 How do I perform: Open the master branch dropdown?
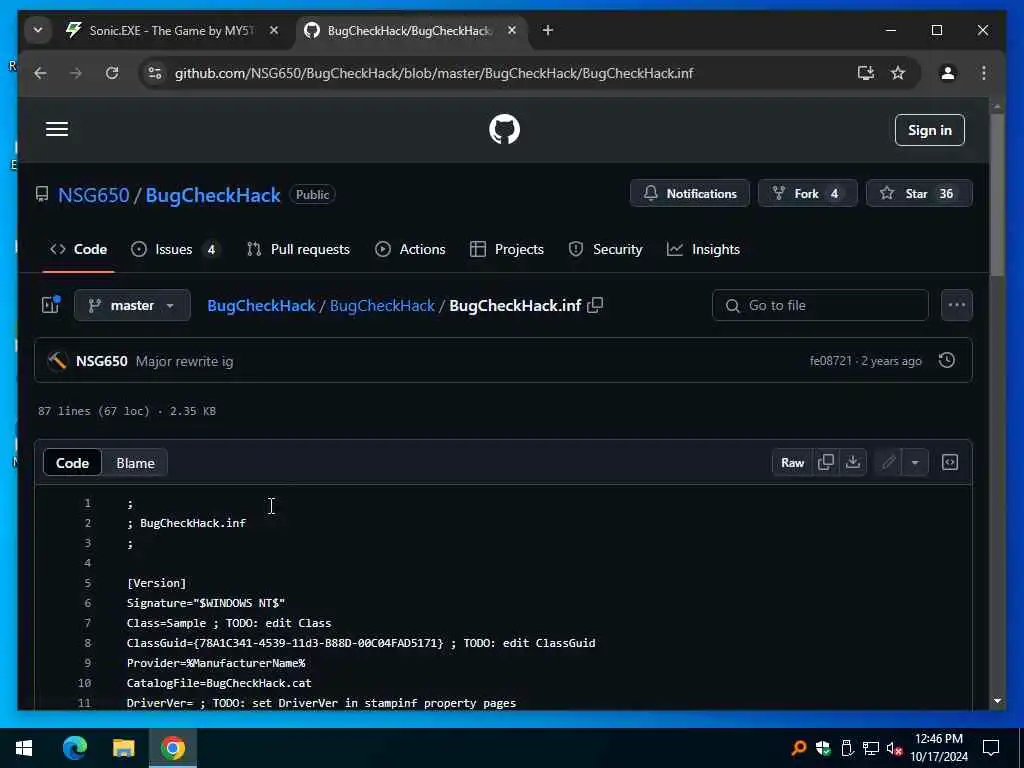click(132, 305)
